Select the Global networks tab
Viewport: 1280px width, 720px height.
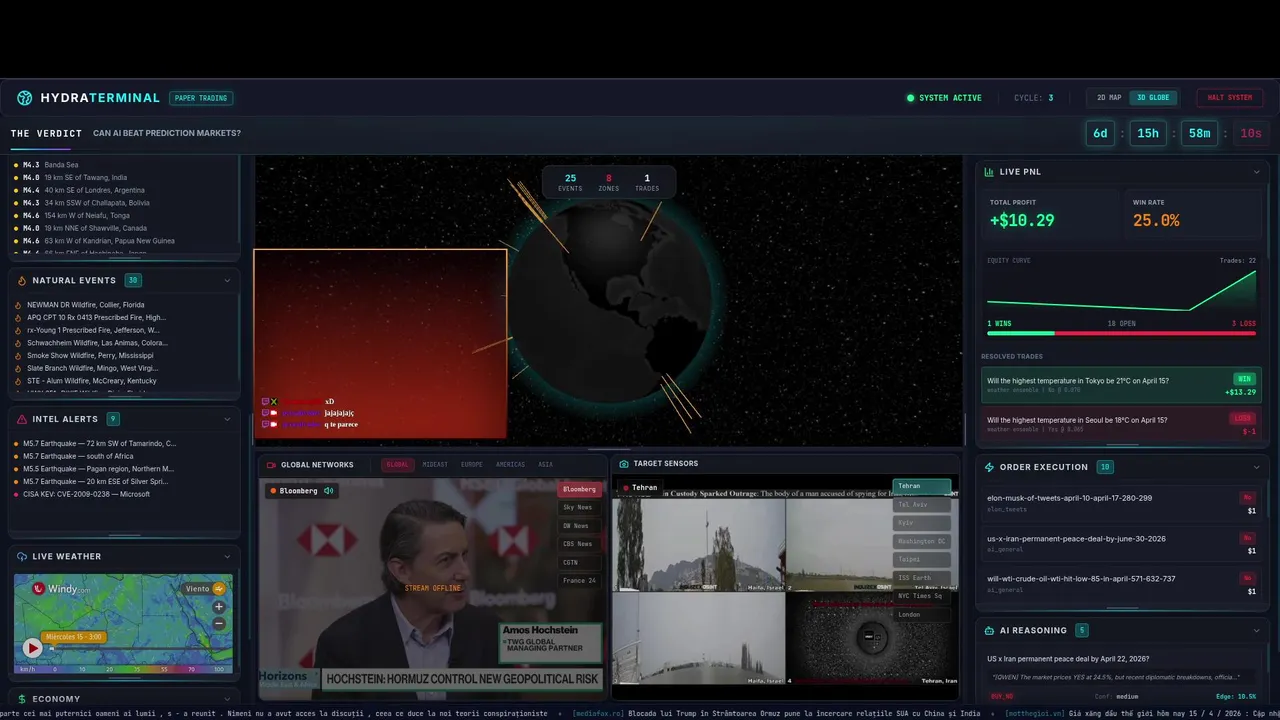pyautogui.click(x=398, y=465)
